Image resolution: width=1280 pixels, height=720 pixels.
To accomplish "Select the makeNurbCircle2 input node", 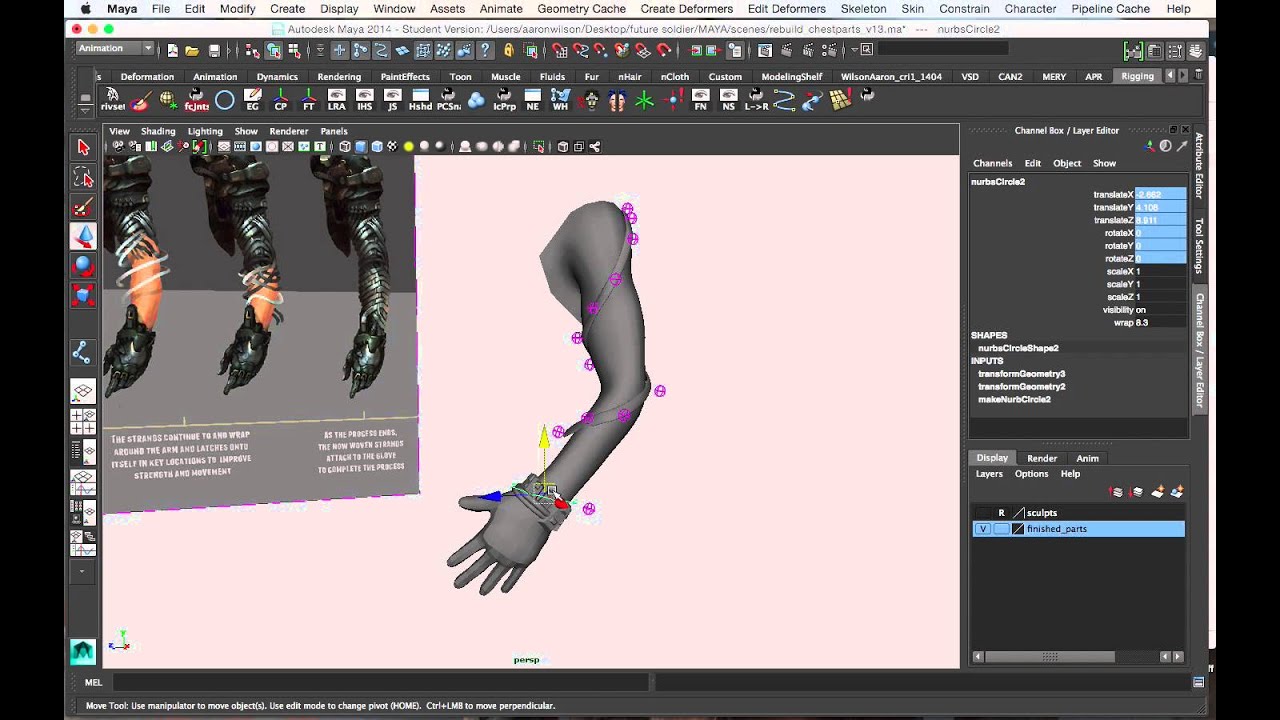I will coord(1014,400).
